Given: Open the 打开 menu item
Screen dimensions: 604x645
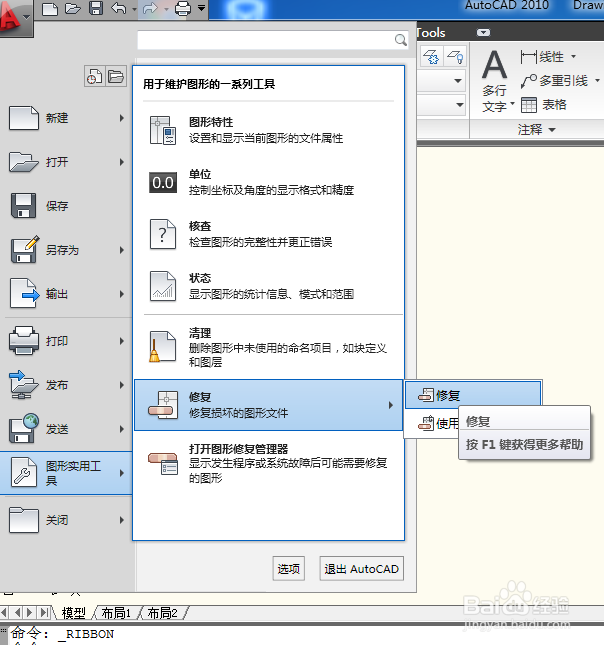Looking at the screenshot, I should pos(66,162).
